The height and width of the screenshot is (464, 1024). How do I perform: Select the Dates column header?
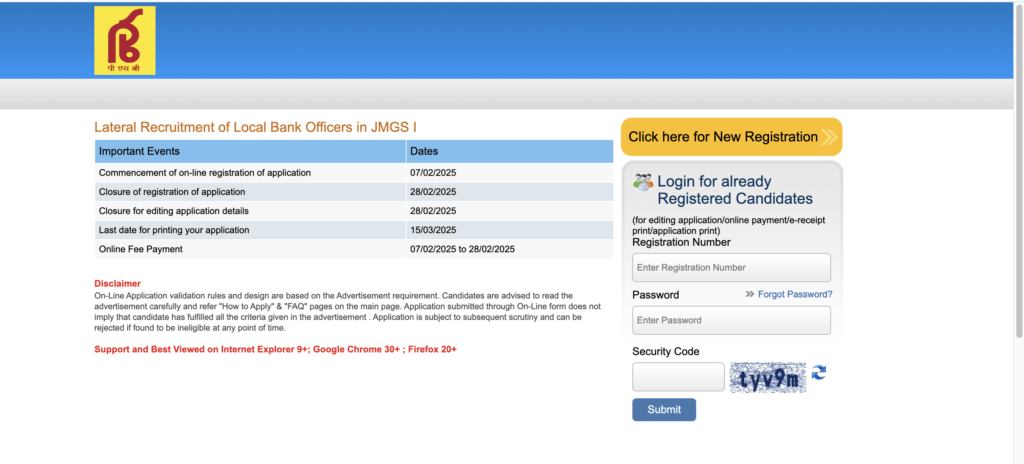(509, 152)
